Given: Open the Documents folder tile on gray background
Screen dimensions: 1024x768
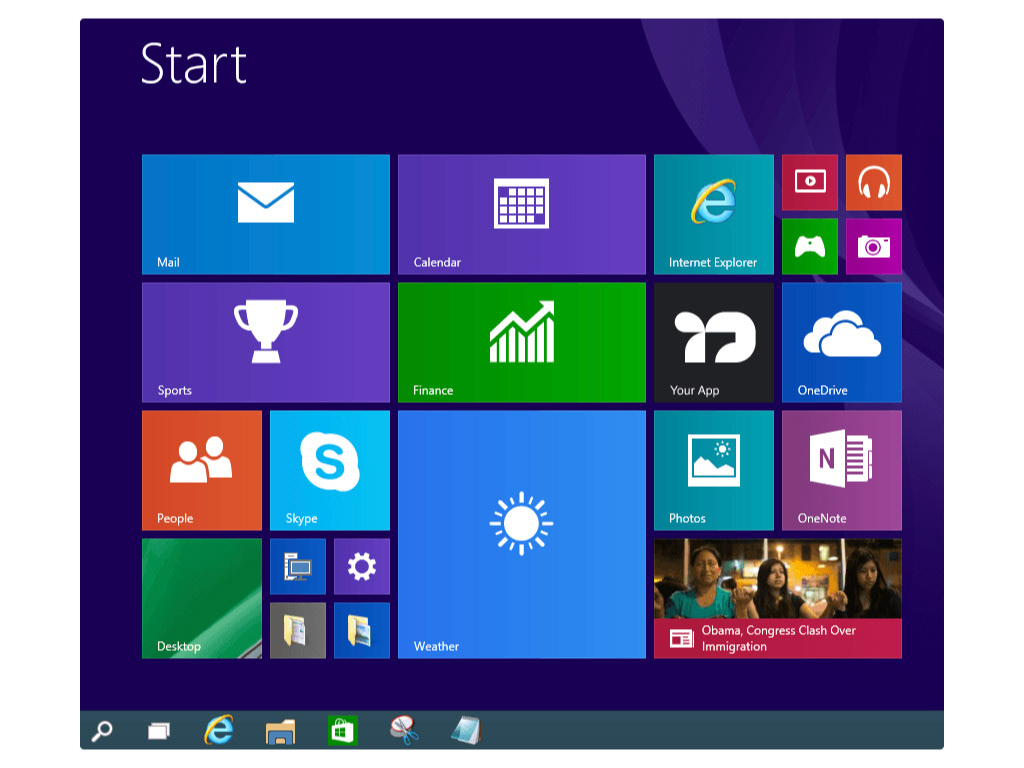Looking at the screenshot, I should [x=298, y=630].
